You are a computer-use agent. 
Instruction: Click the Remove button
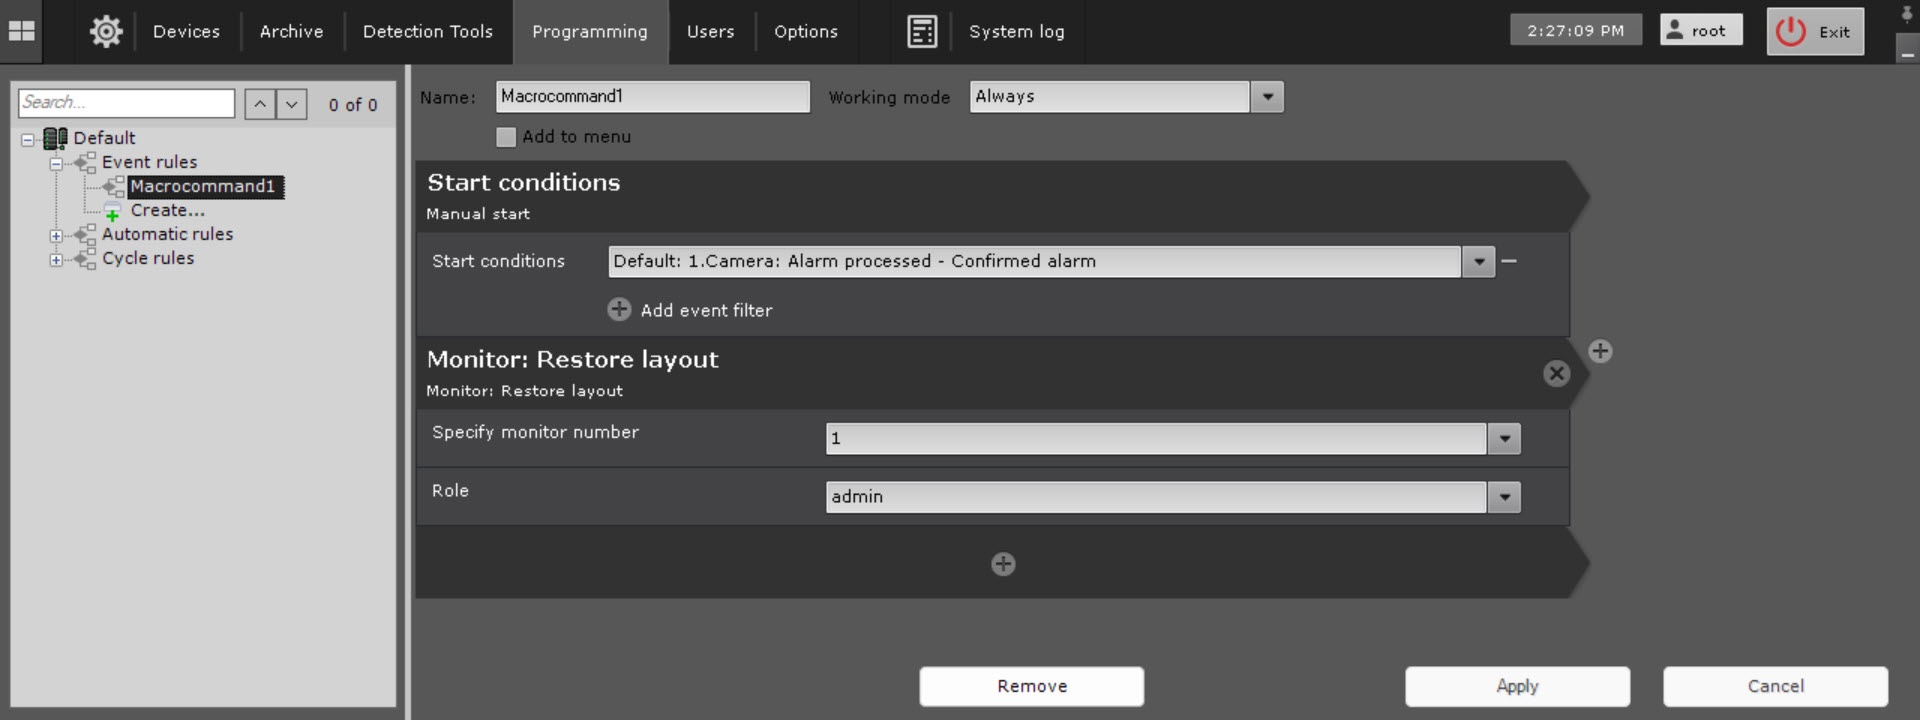click(x=1032, y=686)
